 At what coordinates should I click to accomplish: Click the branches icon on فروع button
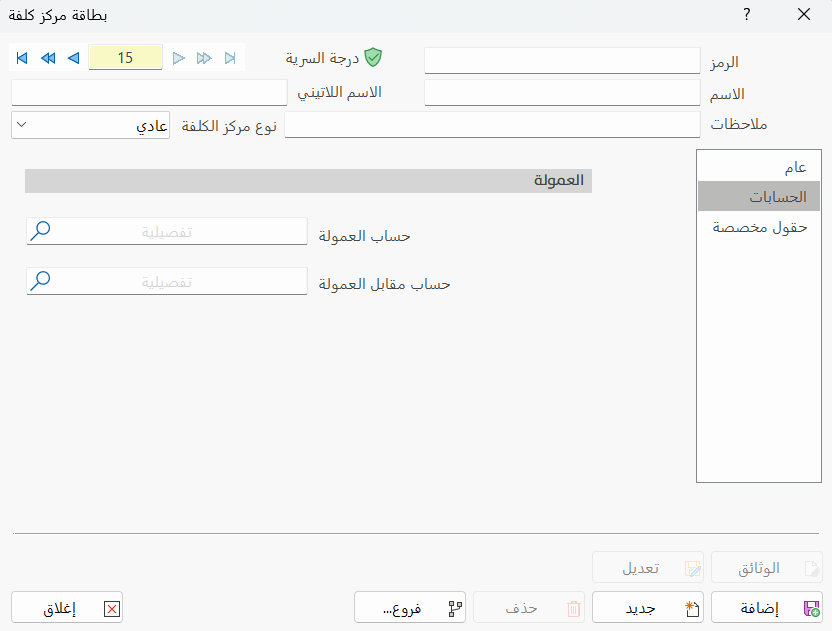pos(455,607)
